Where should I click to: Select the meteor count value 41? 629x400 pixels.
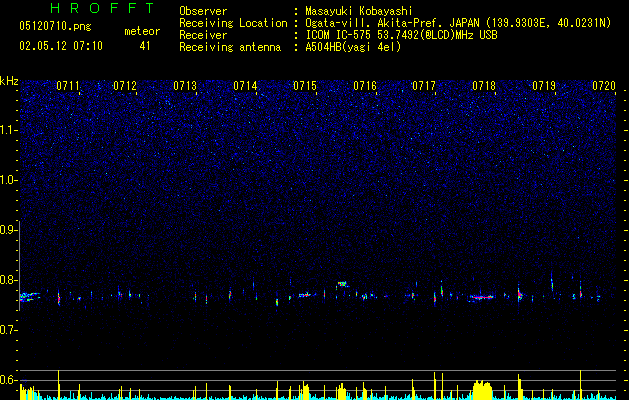tap(145, 46)
